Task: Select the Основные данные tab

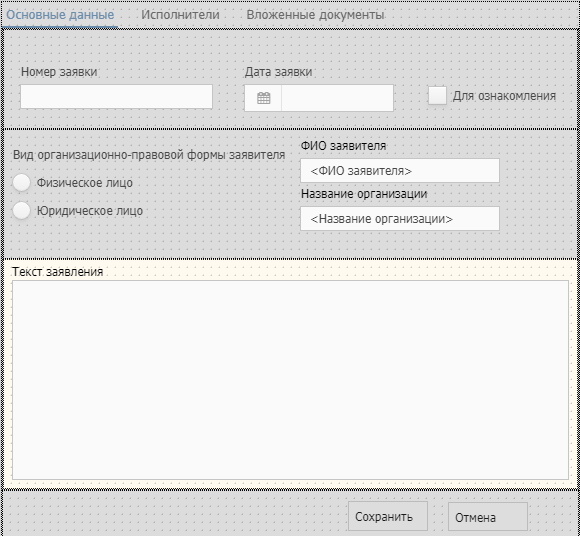Action: [60, 15]
